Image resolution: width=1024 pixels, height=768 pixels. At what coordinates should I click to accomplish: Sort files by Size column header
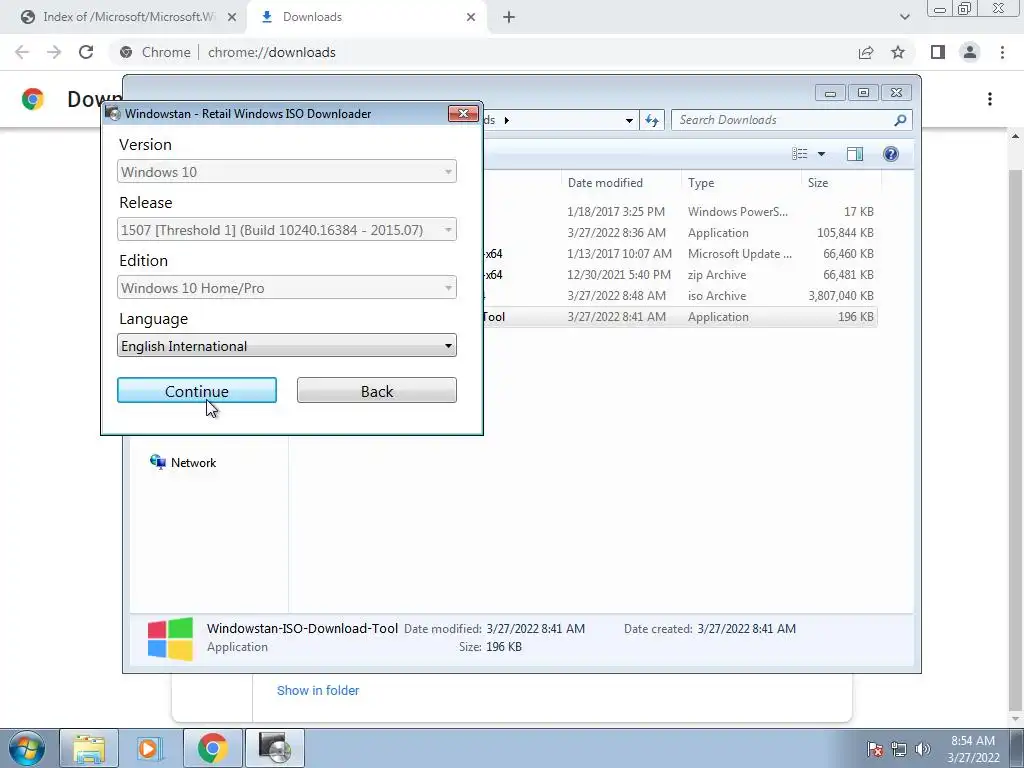(x=818, y=183)
